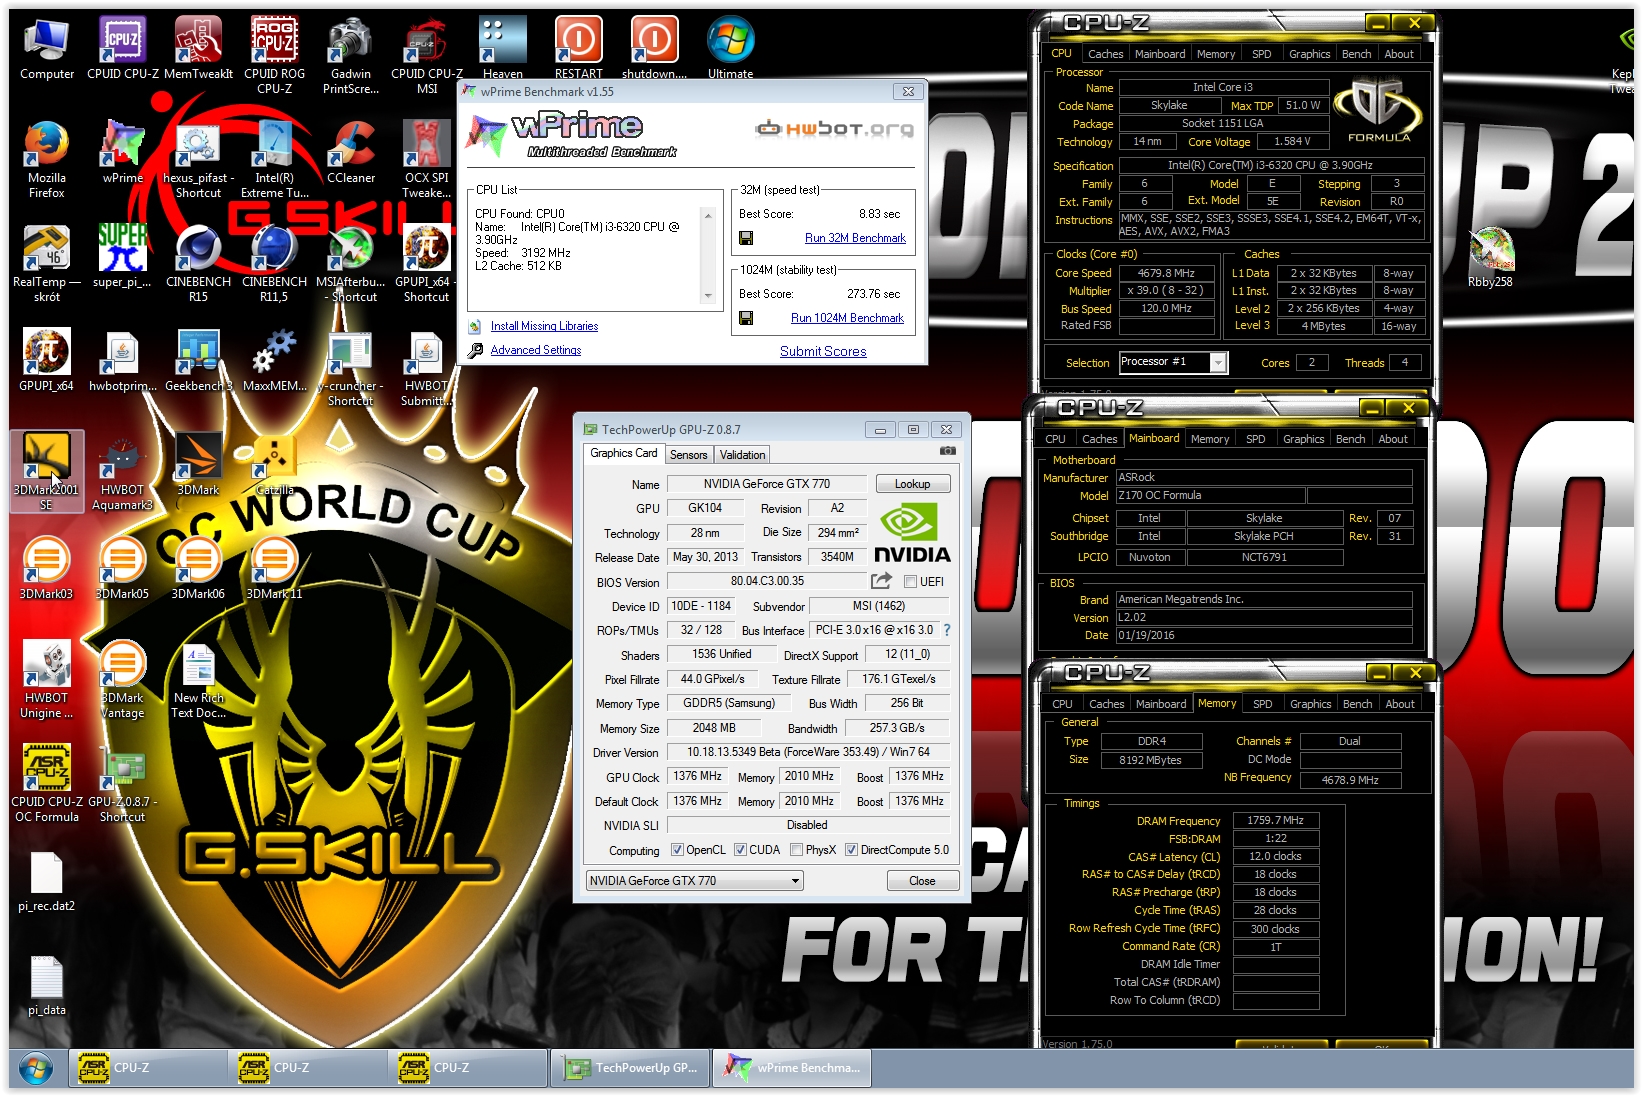Launch CINEBENCH R15 desktop icon

click(198, 264)
